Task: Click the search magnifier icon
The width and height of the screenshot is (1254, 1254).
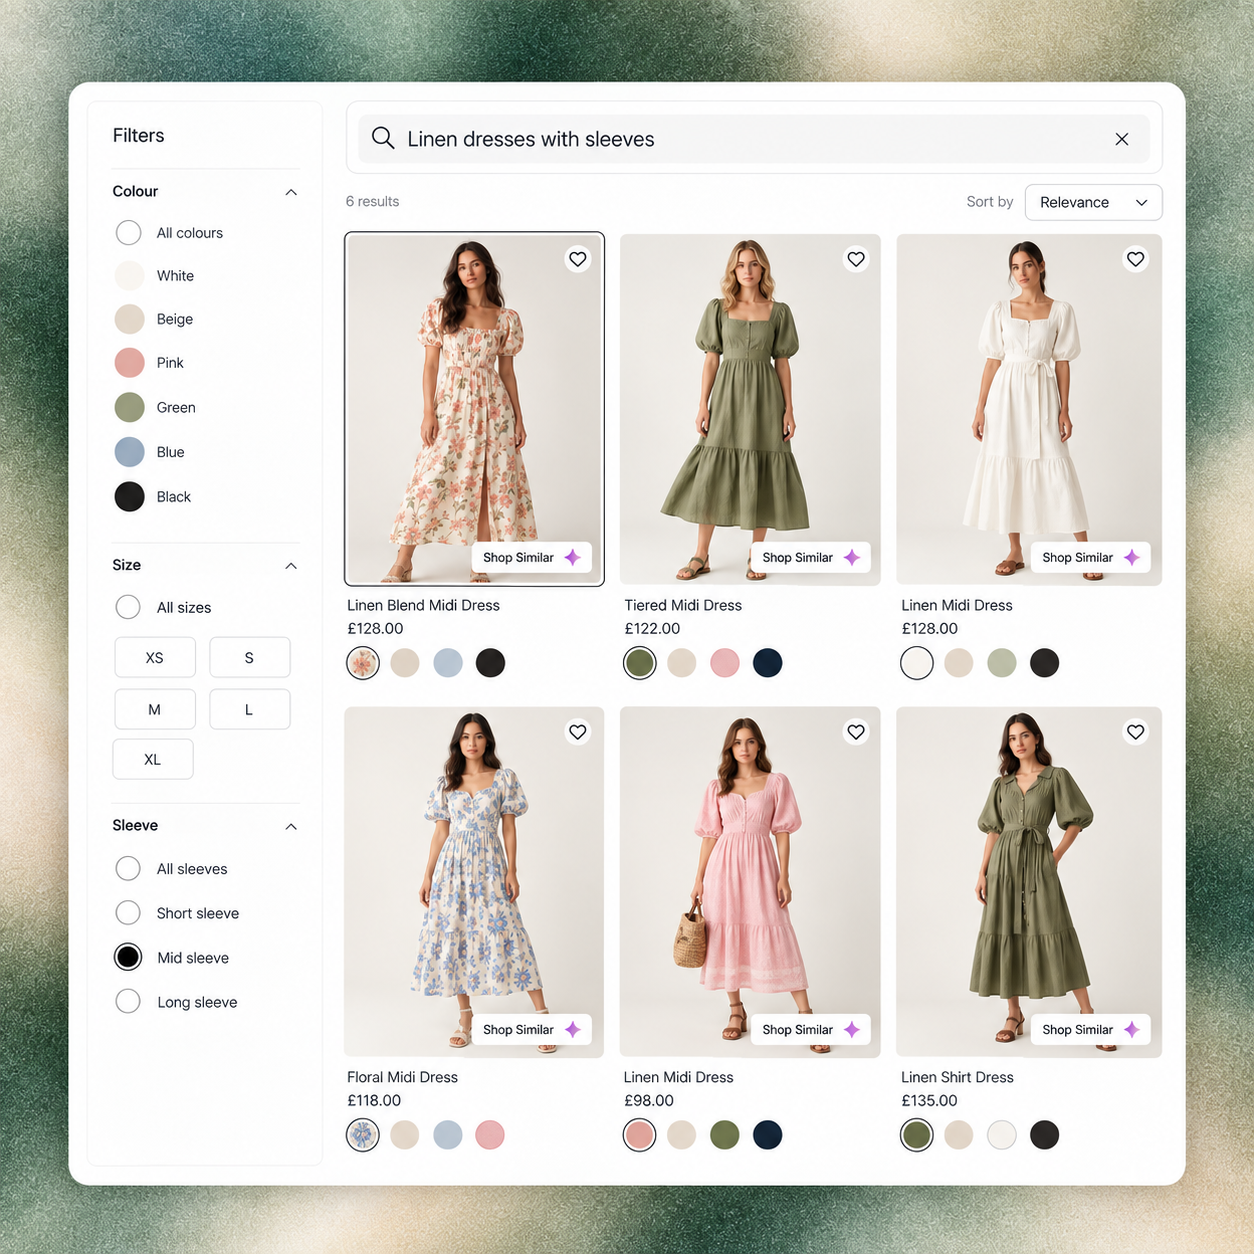Action: click(383, 138)
